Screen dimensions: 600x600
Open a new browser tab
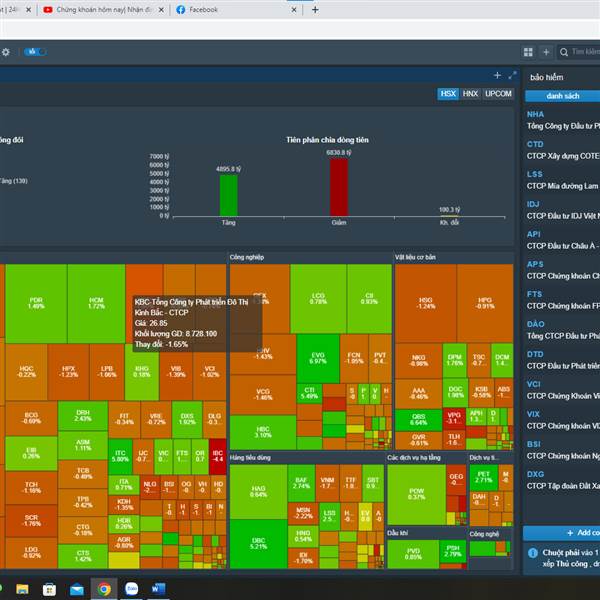coord(315,10)
